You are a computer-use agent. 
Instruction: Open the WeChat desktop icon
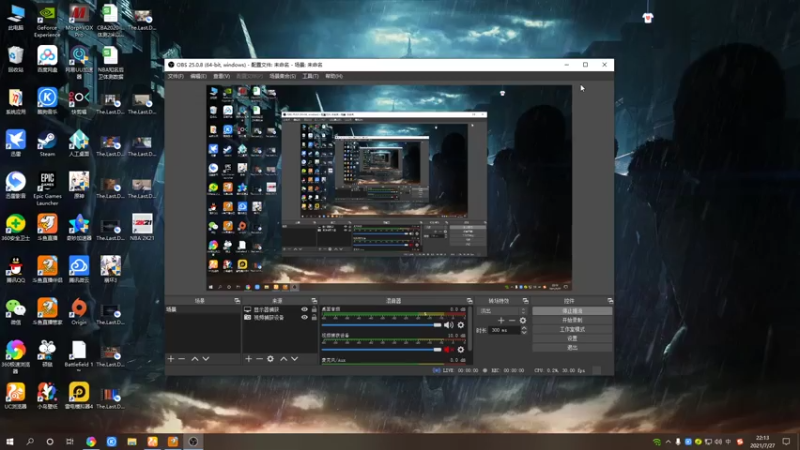point(16,312)
